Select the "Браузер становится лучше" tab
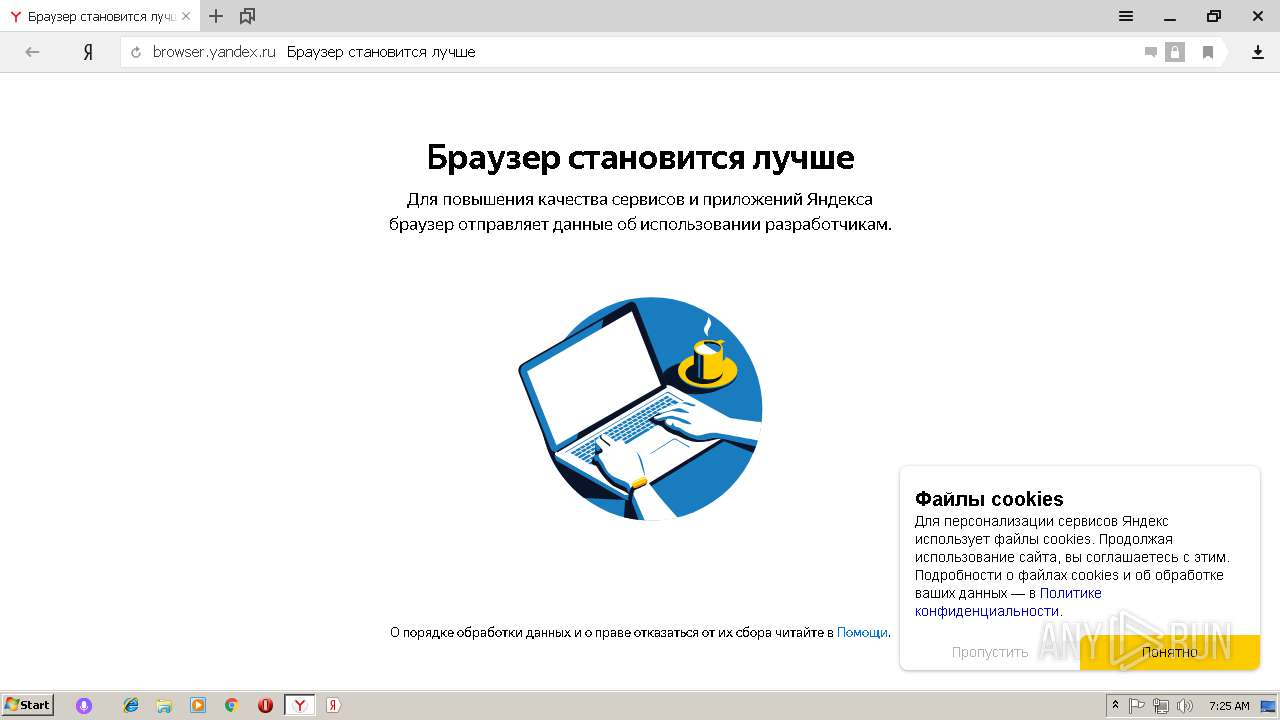This screenshot has width=1280, height=720. [100, 16]
